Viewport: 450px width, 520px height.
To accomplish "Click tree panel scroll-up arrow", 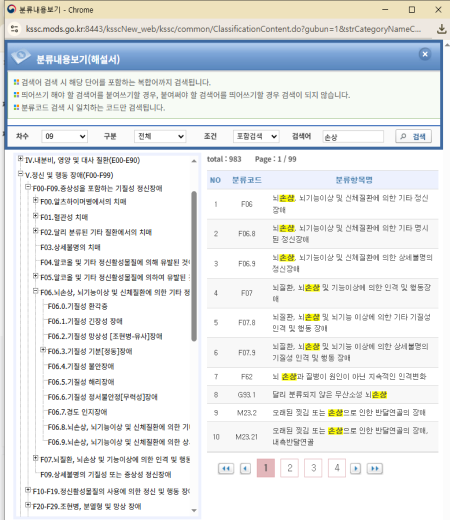I will 194,161.
